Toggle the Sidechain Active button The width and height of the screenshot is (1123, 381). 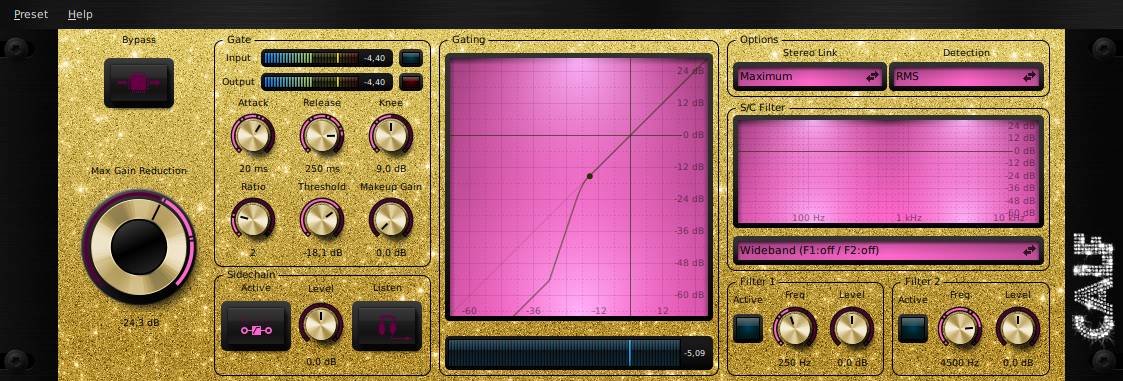pos(256,326)
